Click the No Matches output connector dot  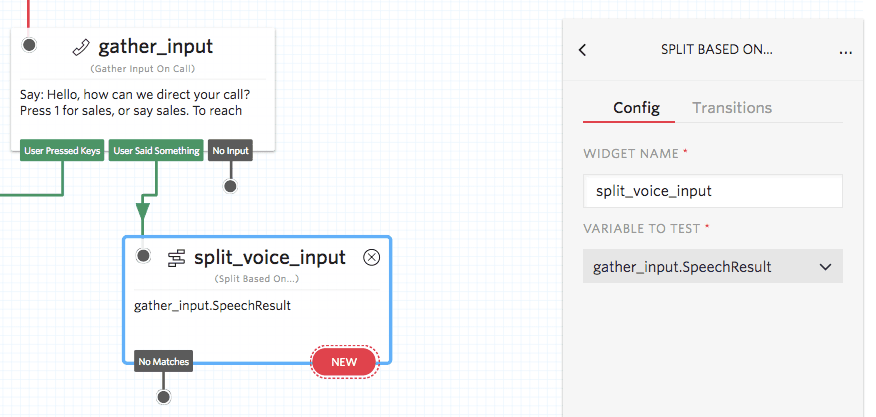click(x=164, y=397)
